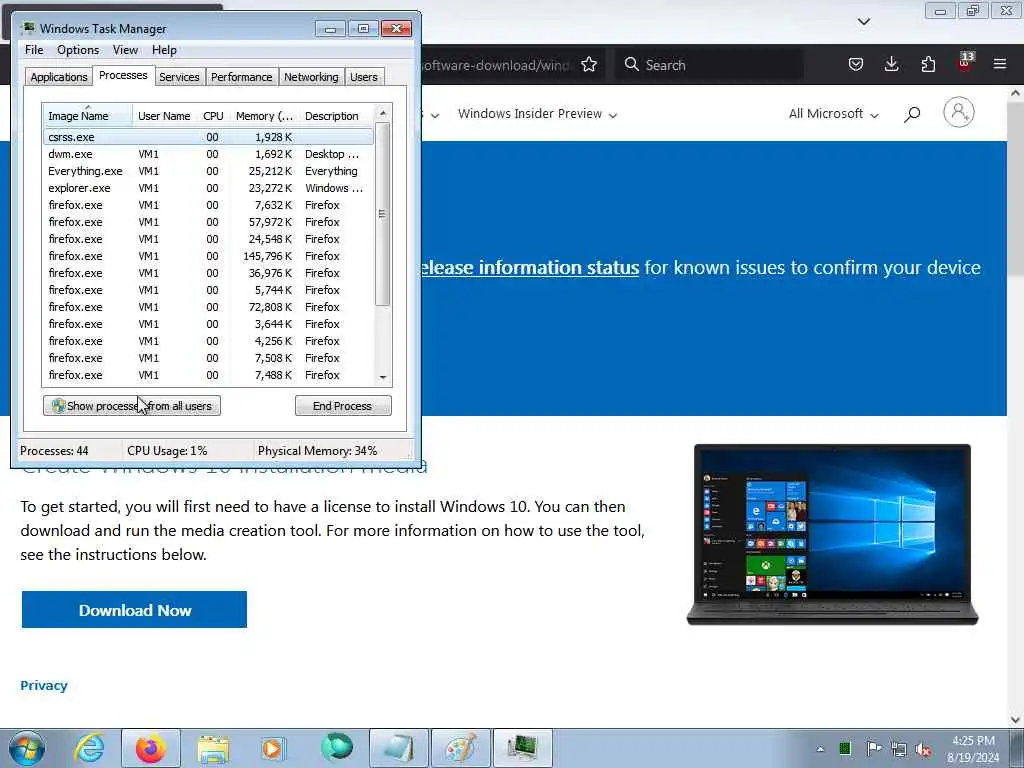Click the Download Now button
Screen dimensions: 1024x768
point(135,610)
